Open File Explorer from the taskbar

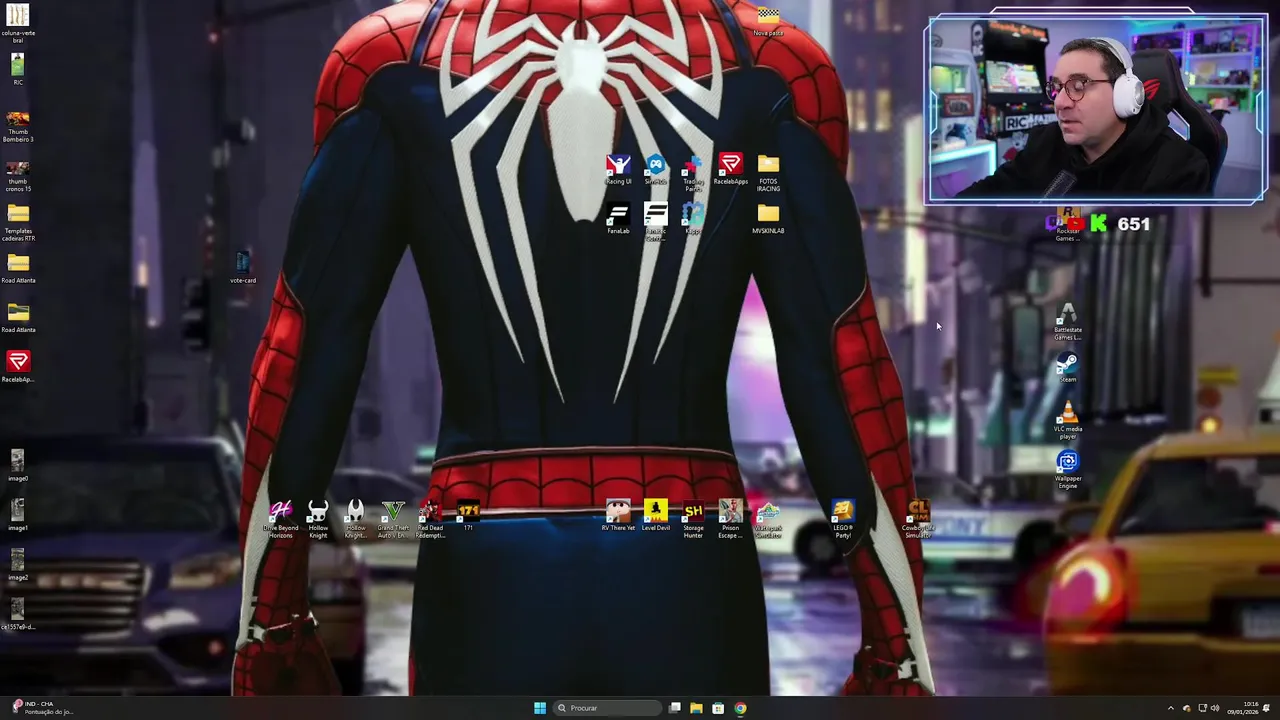point(696,708)
